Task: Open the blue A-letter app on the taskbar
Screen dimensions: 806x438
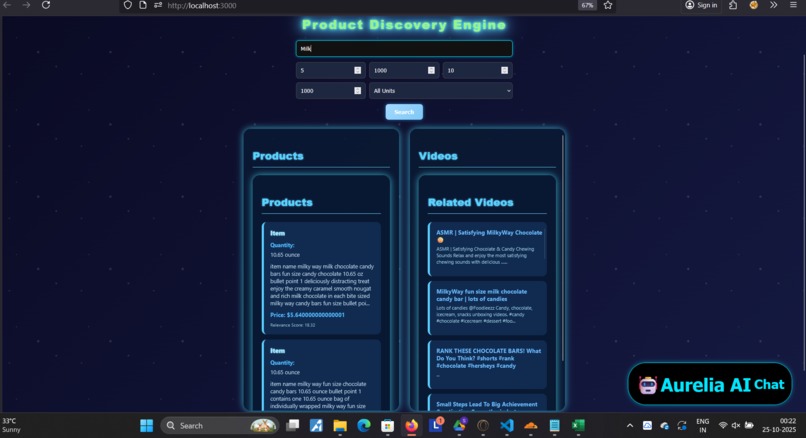Action: click(316, 426)
